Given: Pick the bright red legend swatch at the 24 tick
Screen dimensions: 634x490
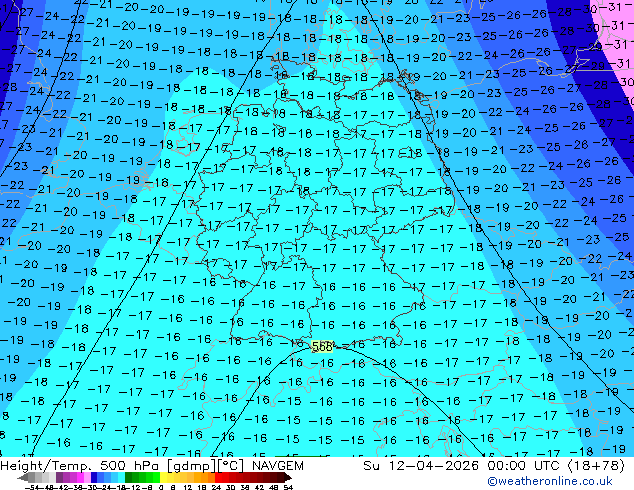Looking at the screenshot, I should [x=218, y=477].
